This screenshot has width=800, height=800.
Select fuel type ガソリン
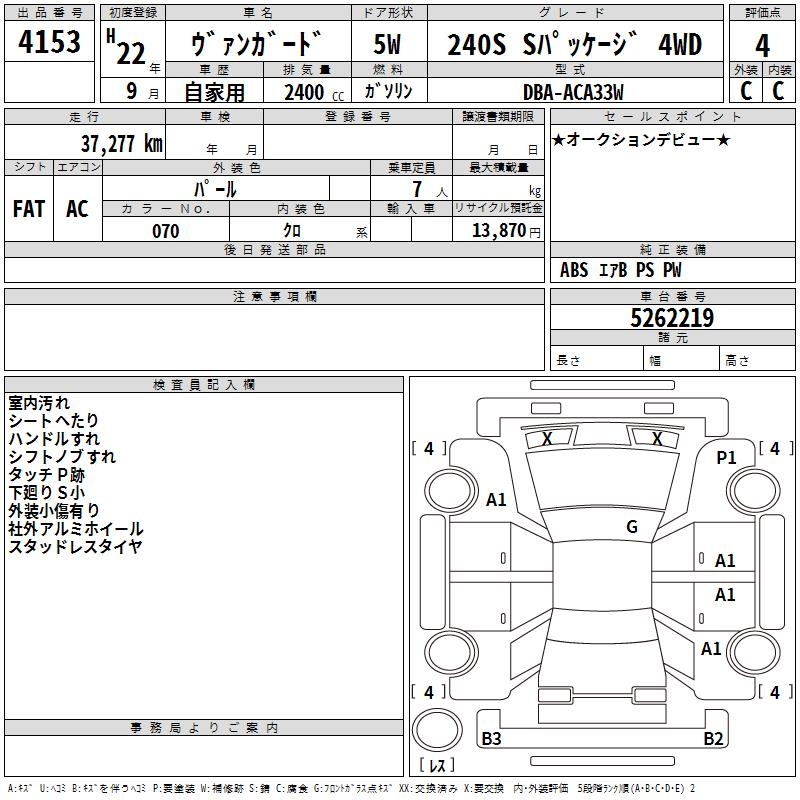point(388,91)
